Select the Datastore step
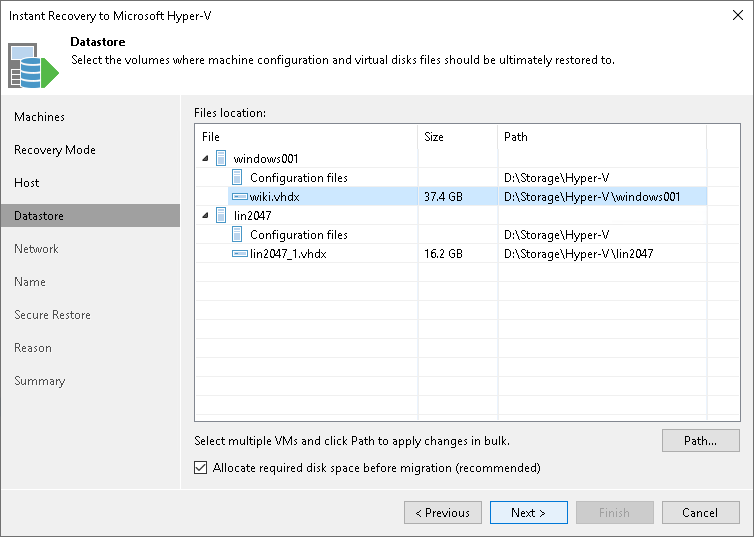 tap(90, 215)
